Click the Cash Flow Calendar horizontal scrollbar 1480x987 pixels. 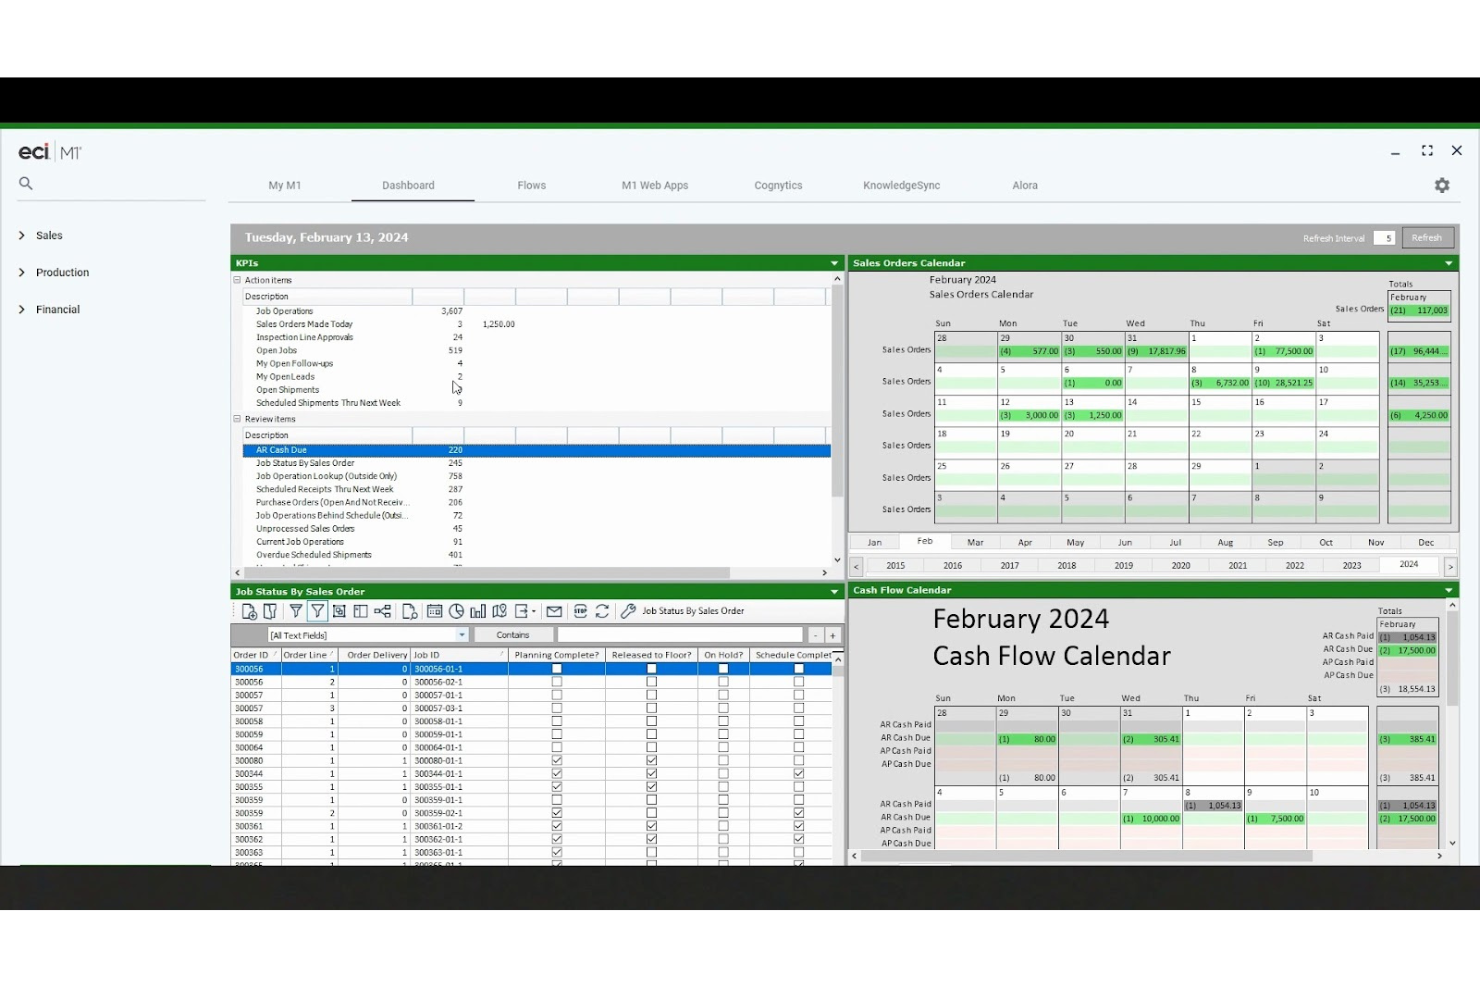coord(1086,856)
